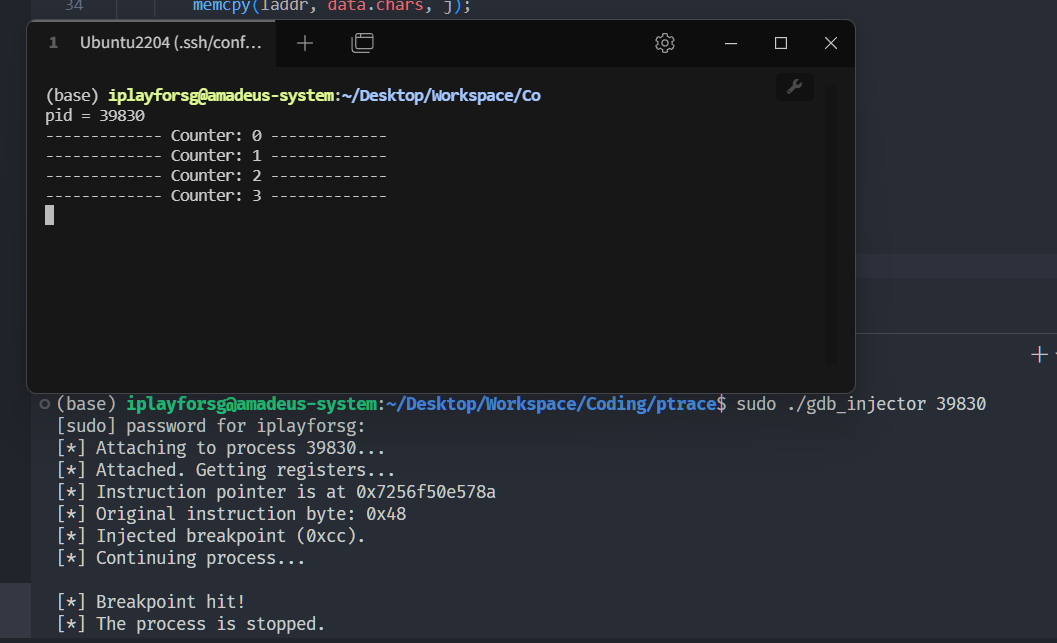Click the memcpy code line in the editor

pos(332,7)
